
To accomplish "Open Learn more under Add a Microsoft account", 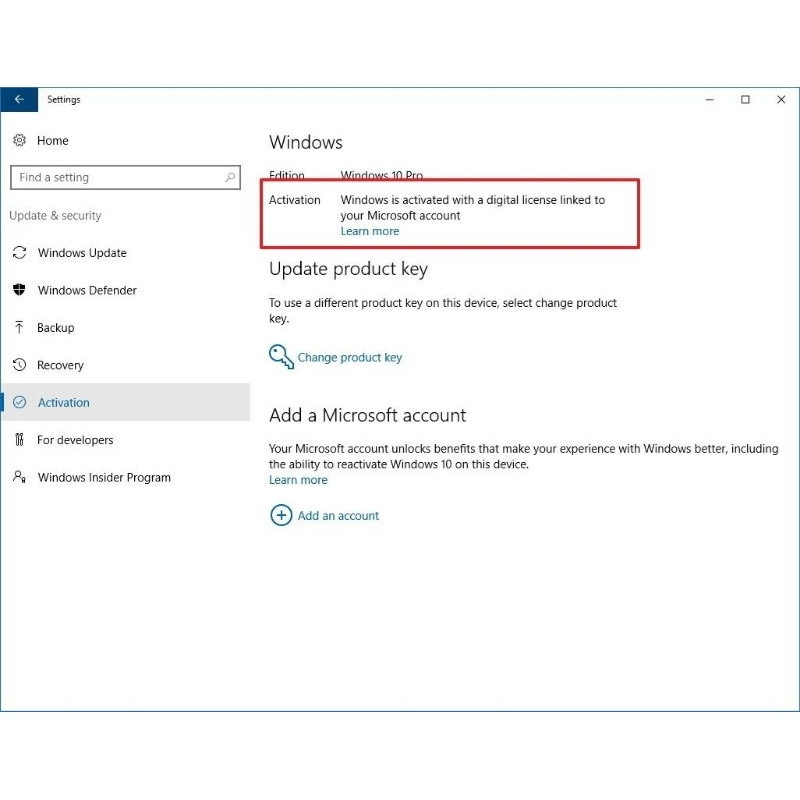I will click(x=298, y=480).
